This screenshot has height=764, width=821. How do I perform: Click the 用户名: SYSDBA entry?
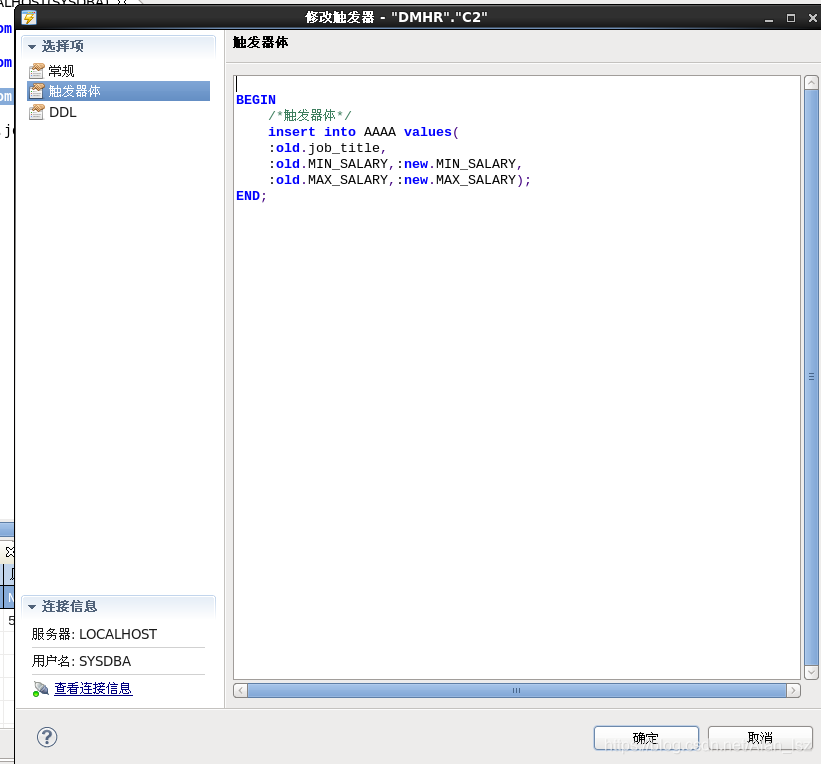coord(81,661)
